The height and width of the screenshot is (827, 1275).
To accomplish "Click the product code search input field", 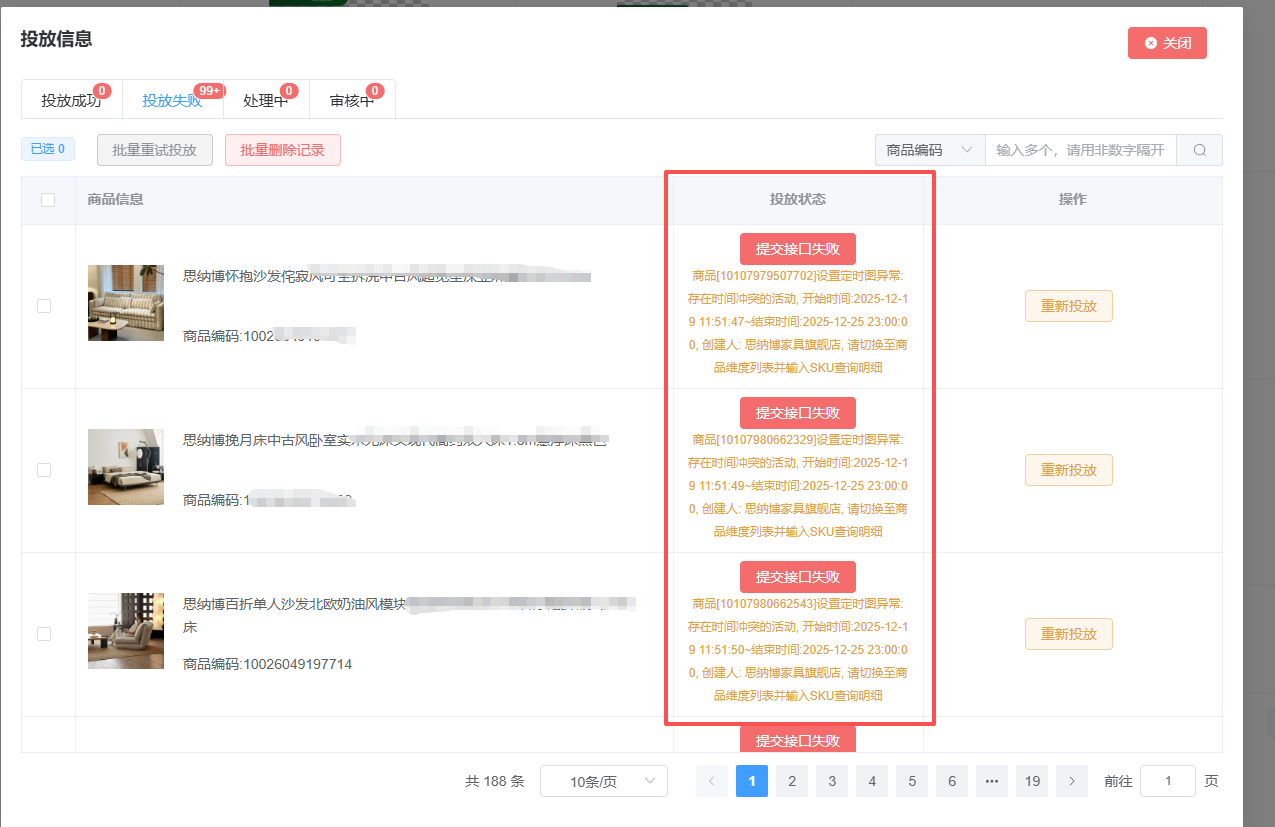I will click(x=1080, y=150).
